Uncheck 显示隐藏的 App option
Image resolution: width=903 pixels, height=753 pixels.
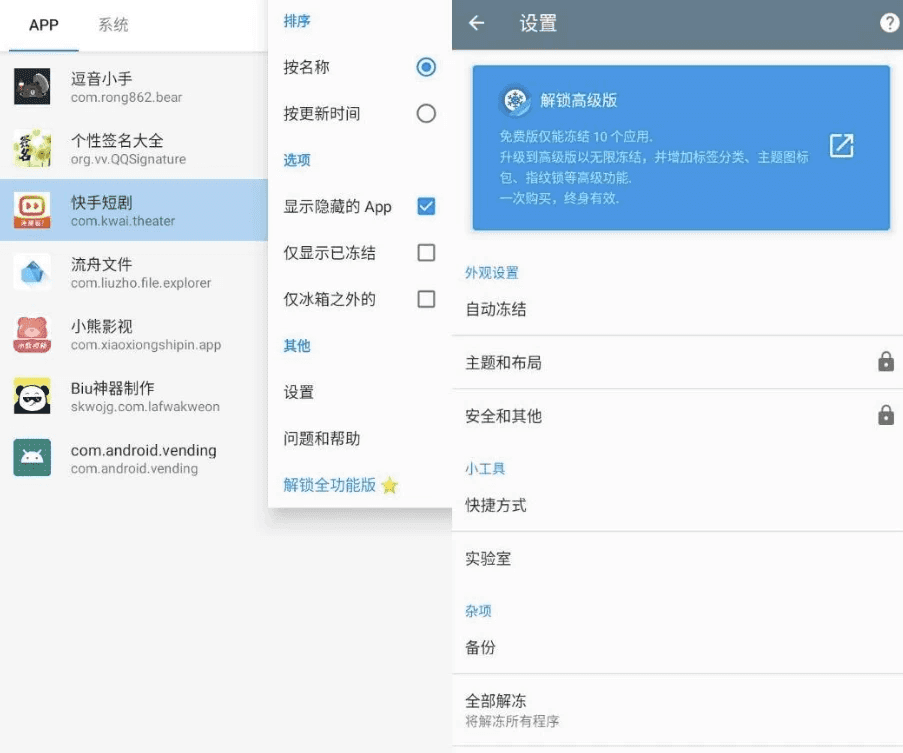[427, 207]
